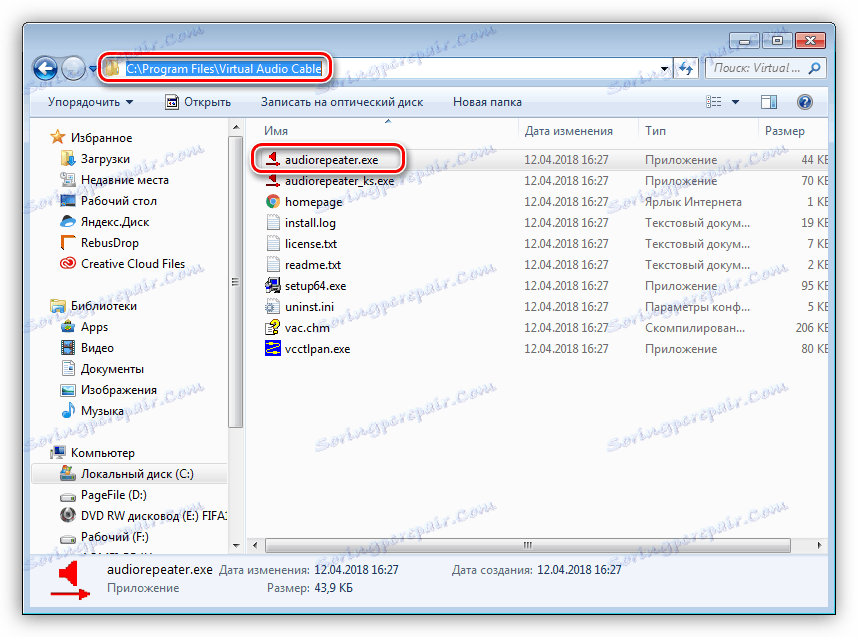Click the refresh button next to address bar

(686, 68)
